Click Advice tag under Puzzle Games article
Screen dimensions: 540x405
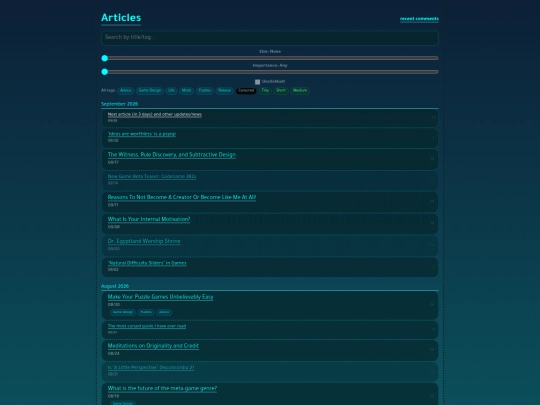[164, 312]
